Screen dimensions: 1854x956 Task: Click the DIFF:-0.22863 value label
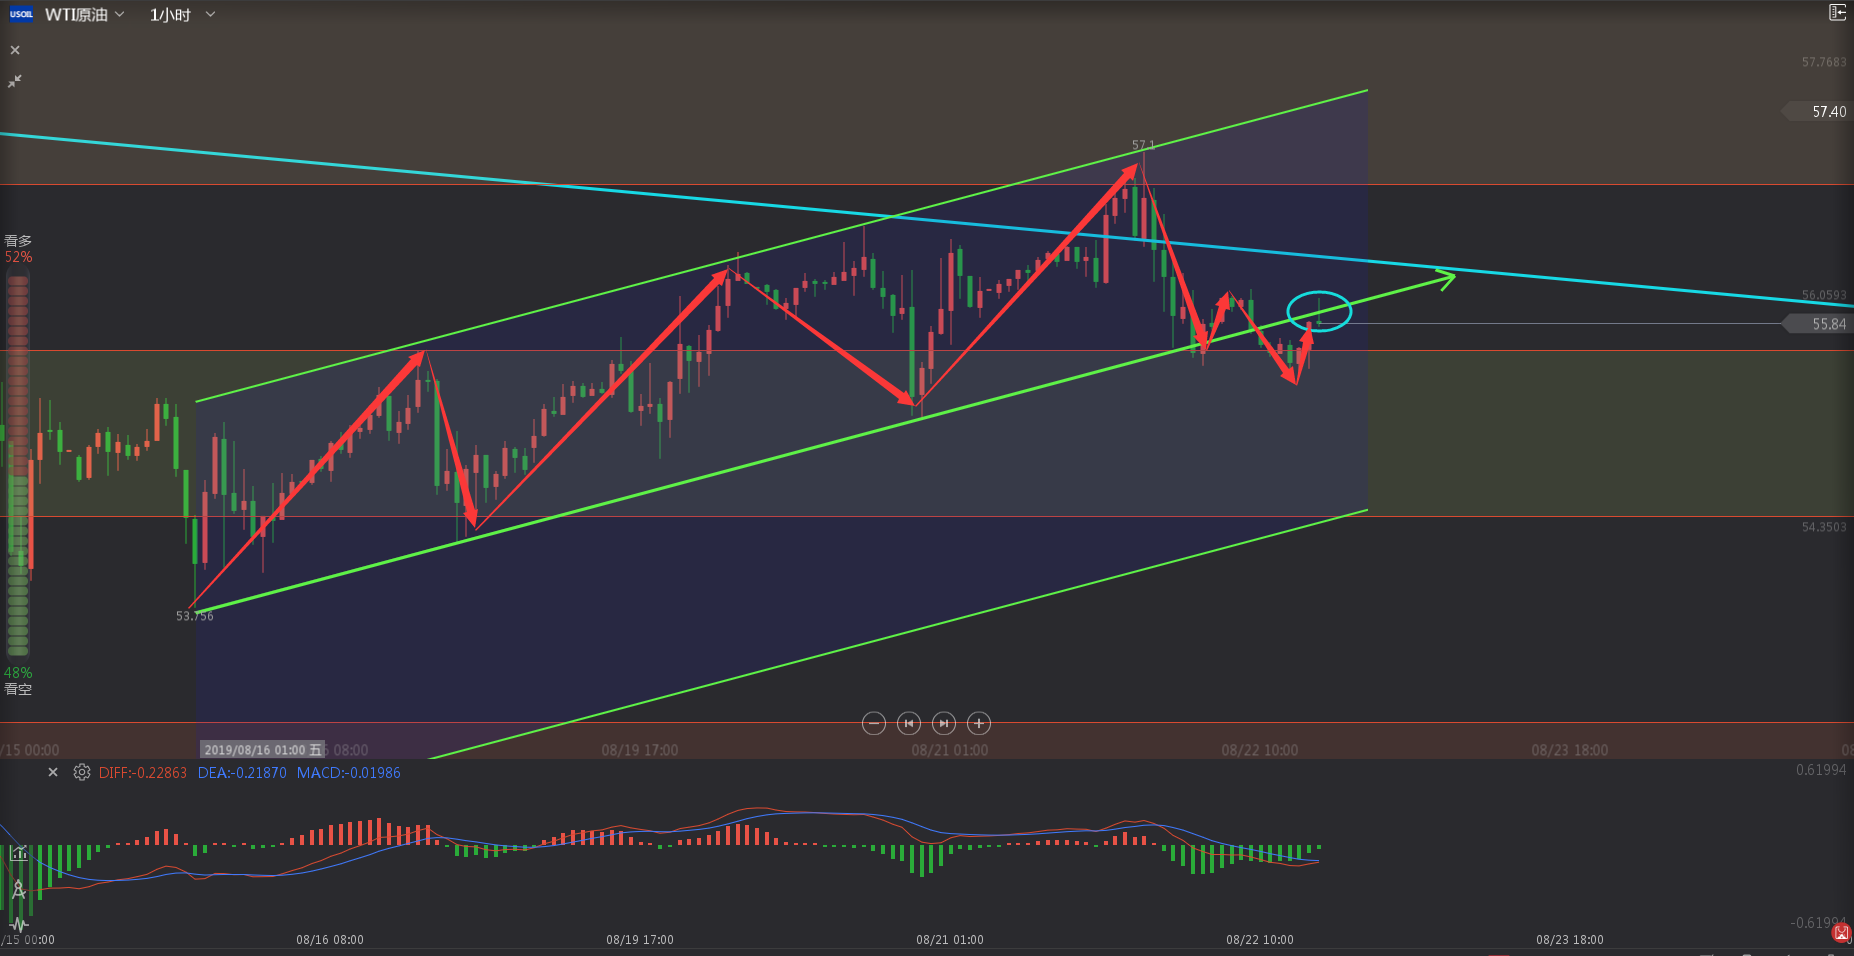coord(143,773)
